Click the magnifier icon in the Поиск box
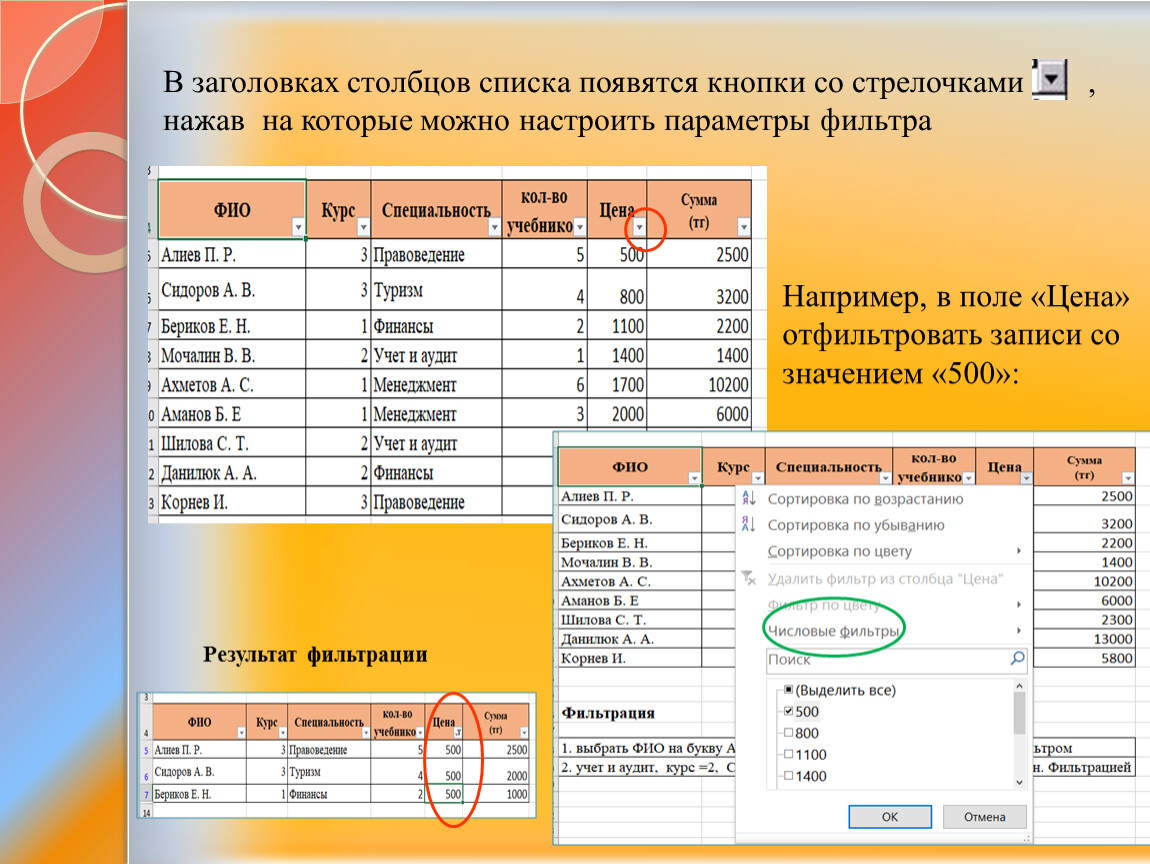 pyautogui.click(x=1017, y=659)
